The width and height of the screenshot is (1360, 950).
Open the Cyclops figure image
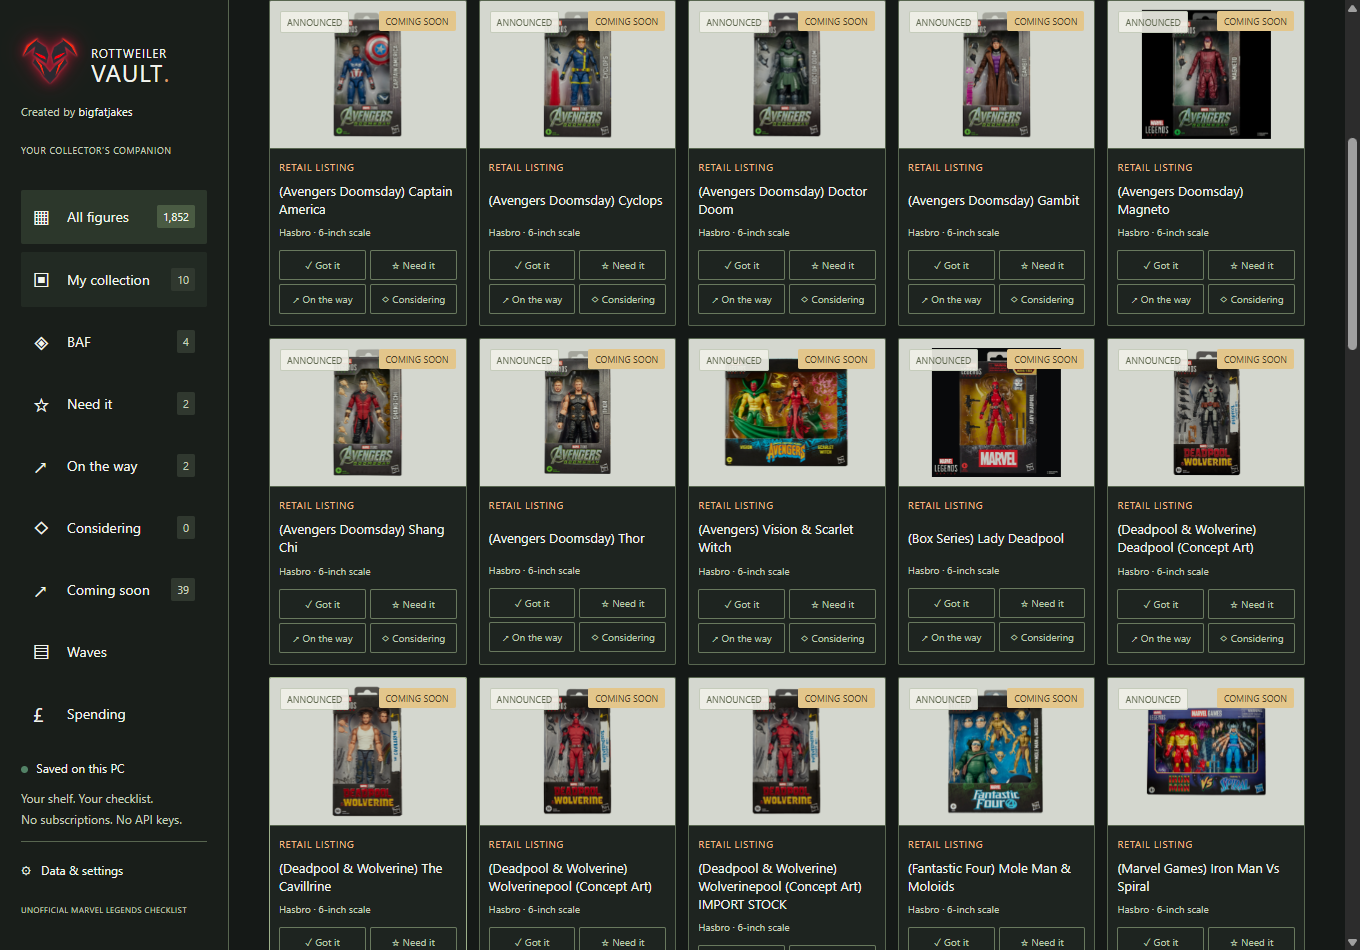577,75
